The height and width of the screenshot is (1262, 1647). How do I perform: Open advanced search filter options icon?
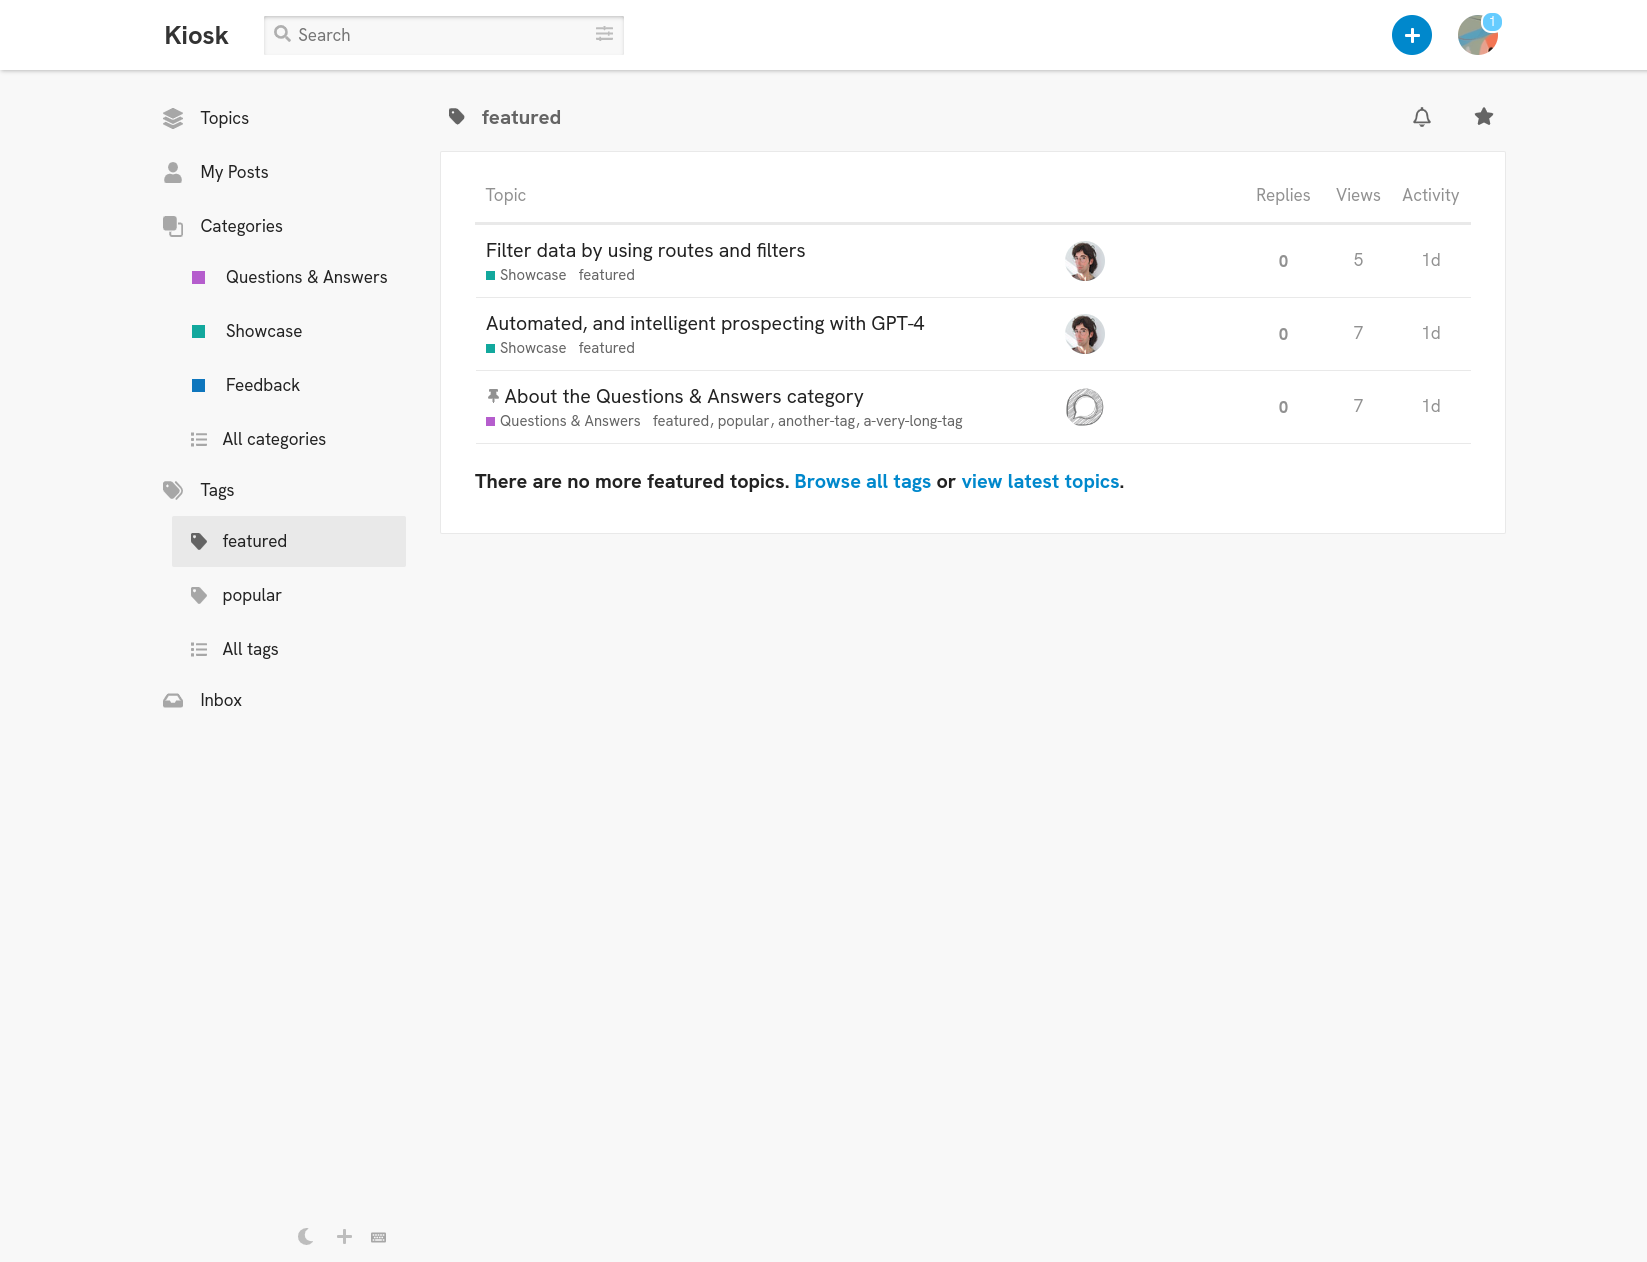pos(604,35)
